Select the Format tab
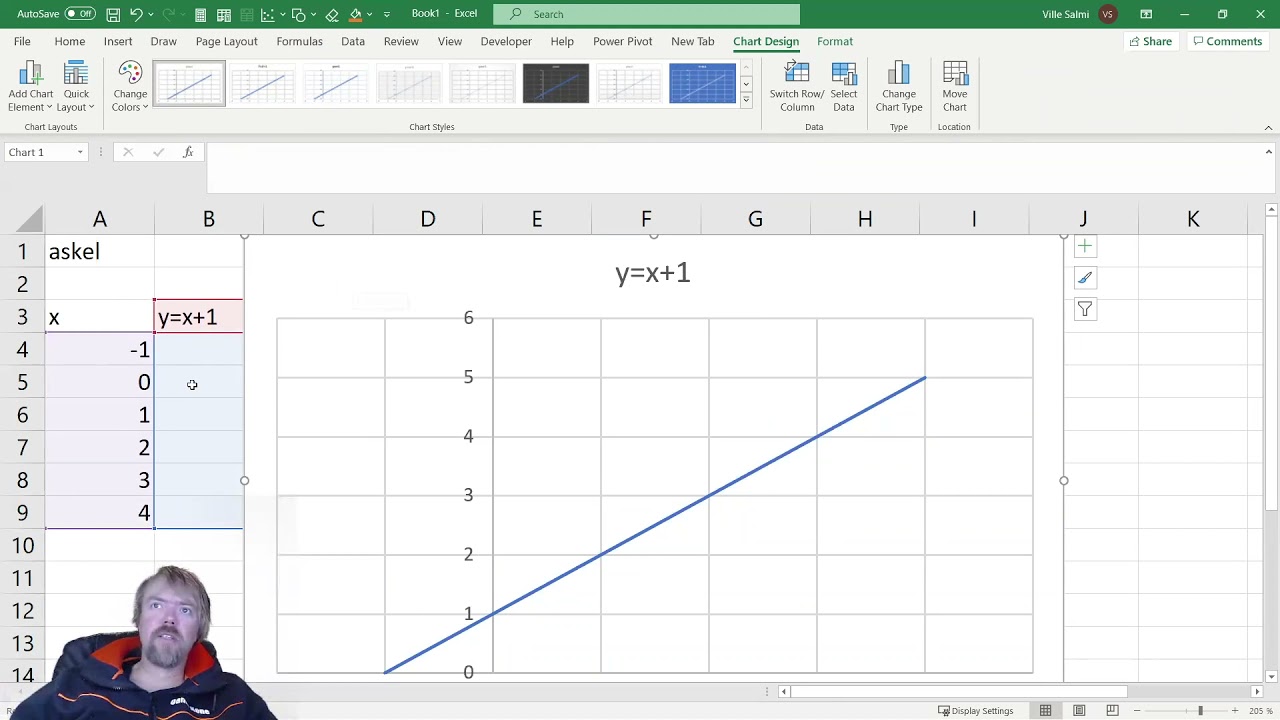1280x720 pixels. (835, 41)
